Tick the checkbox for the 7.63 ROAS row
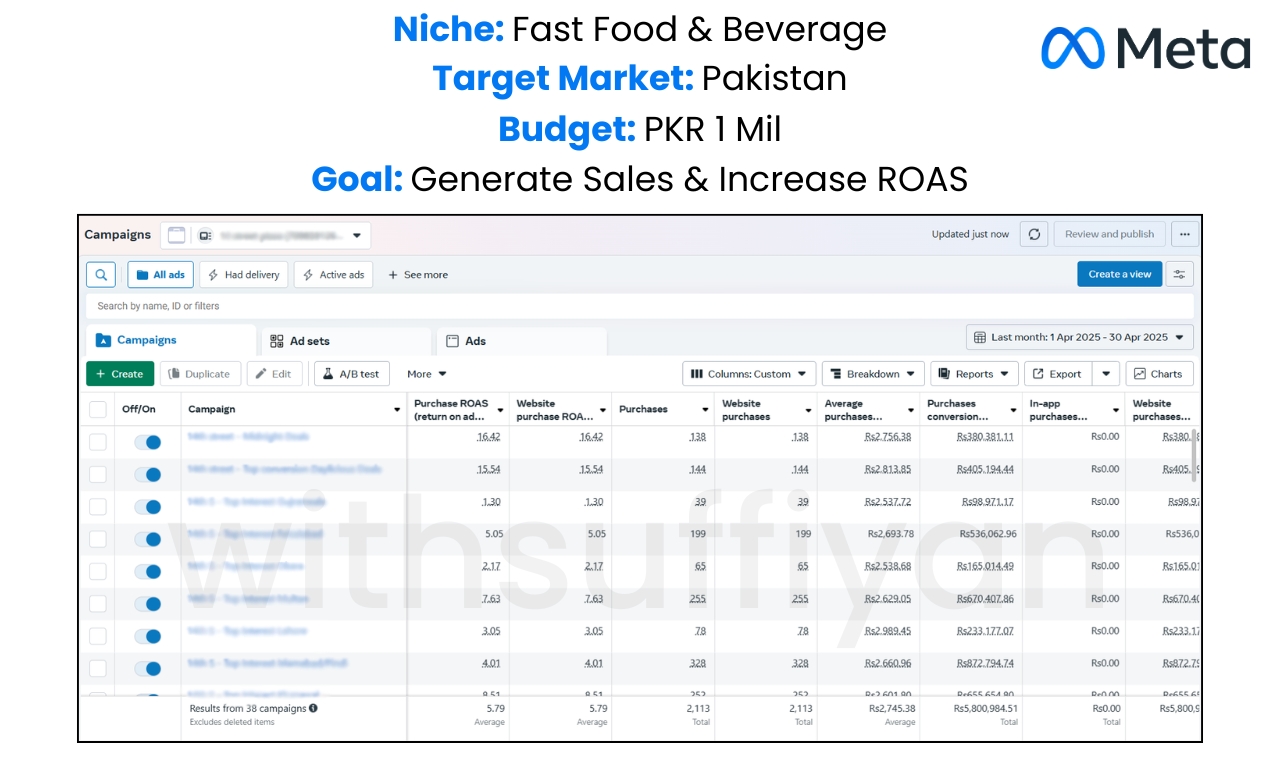The image size is (1280, 769). (98, 604)
